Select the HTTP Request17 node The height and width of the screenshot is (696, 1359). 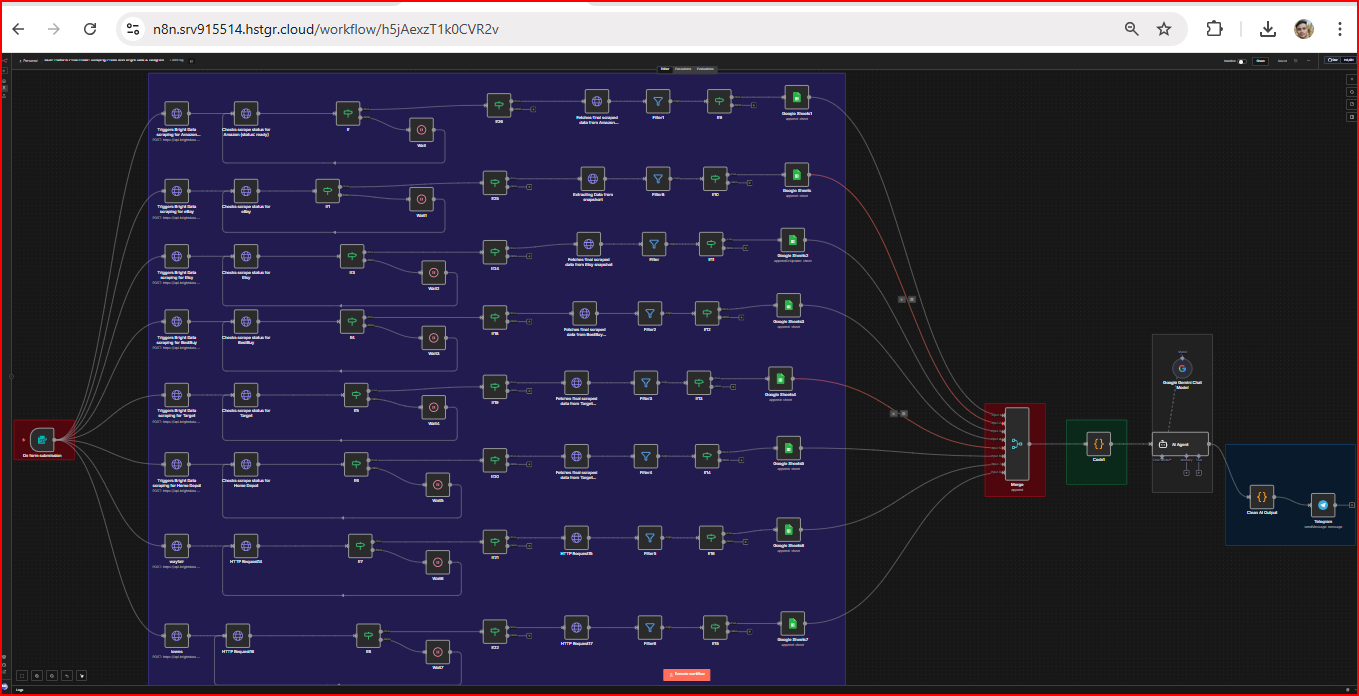tap(576, 627)
